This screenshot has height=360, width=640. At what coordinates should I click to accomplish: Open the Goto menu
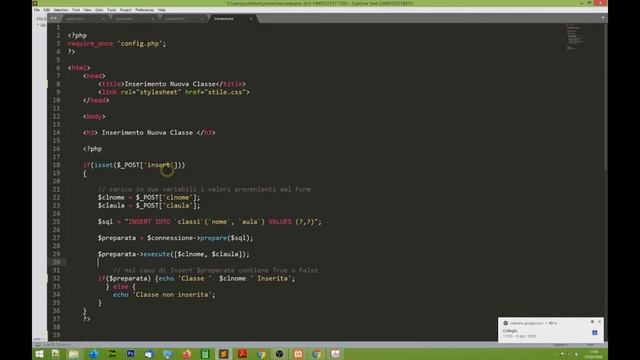pos(99,10)
